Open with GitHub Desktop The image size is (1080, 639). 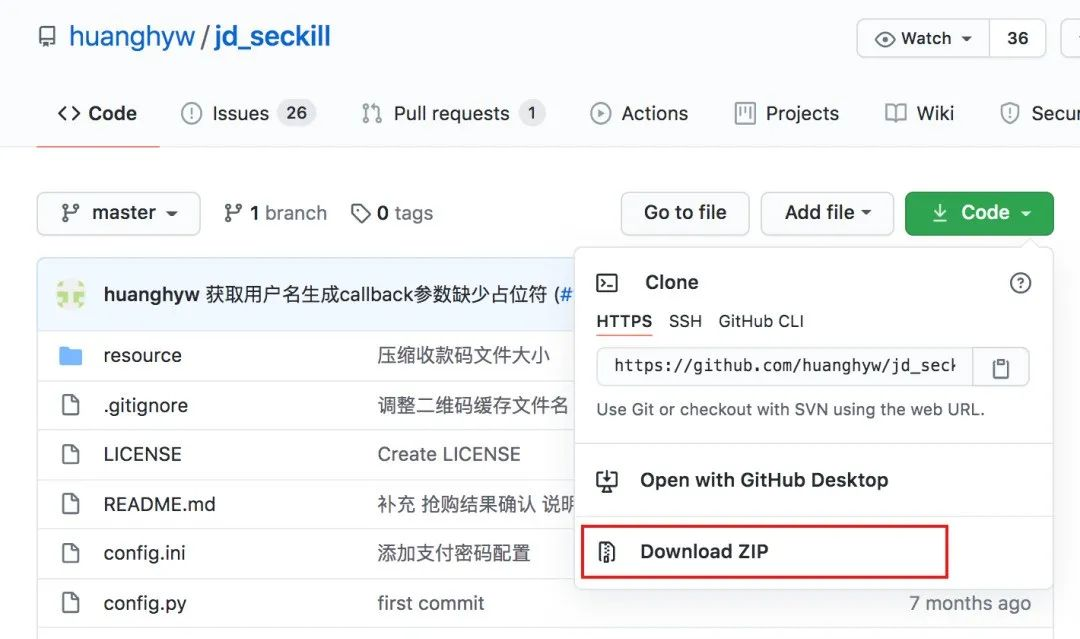tap(764, 480)
